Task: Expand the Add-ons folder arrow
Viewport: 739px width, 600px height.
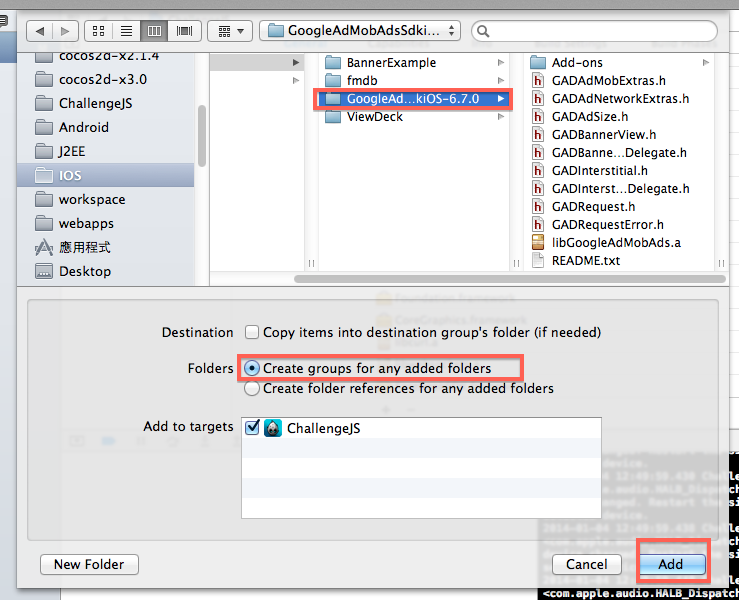Action: point(706,63)
